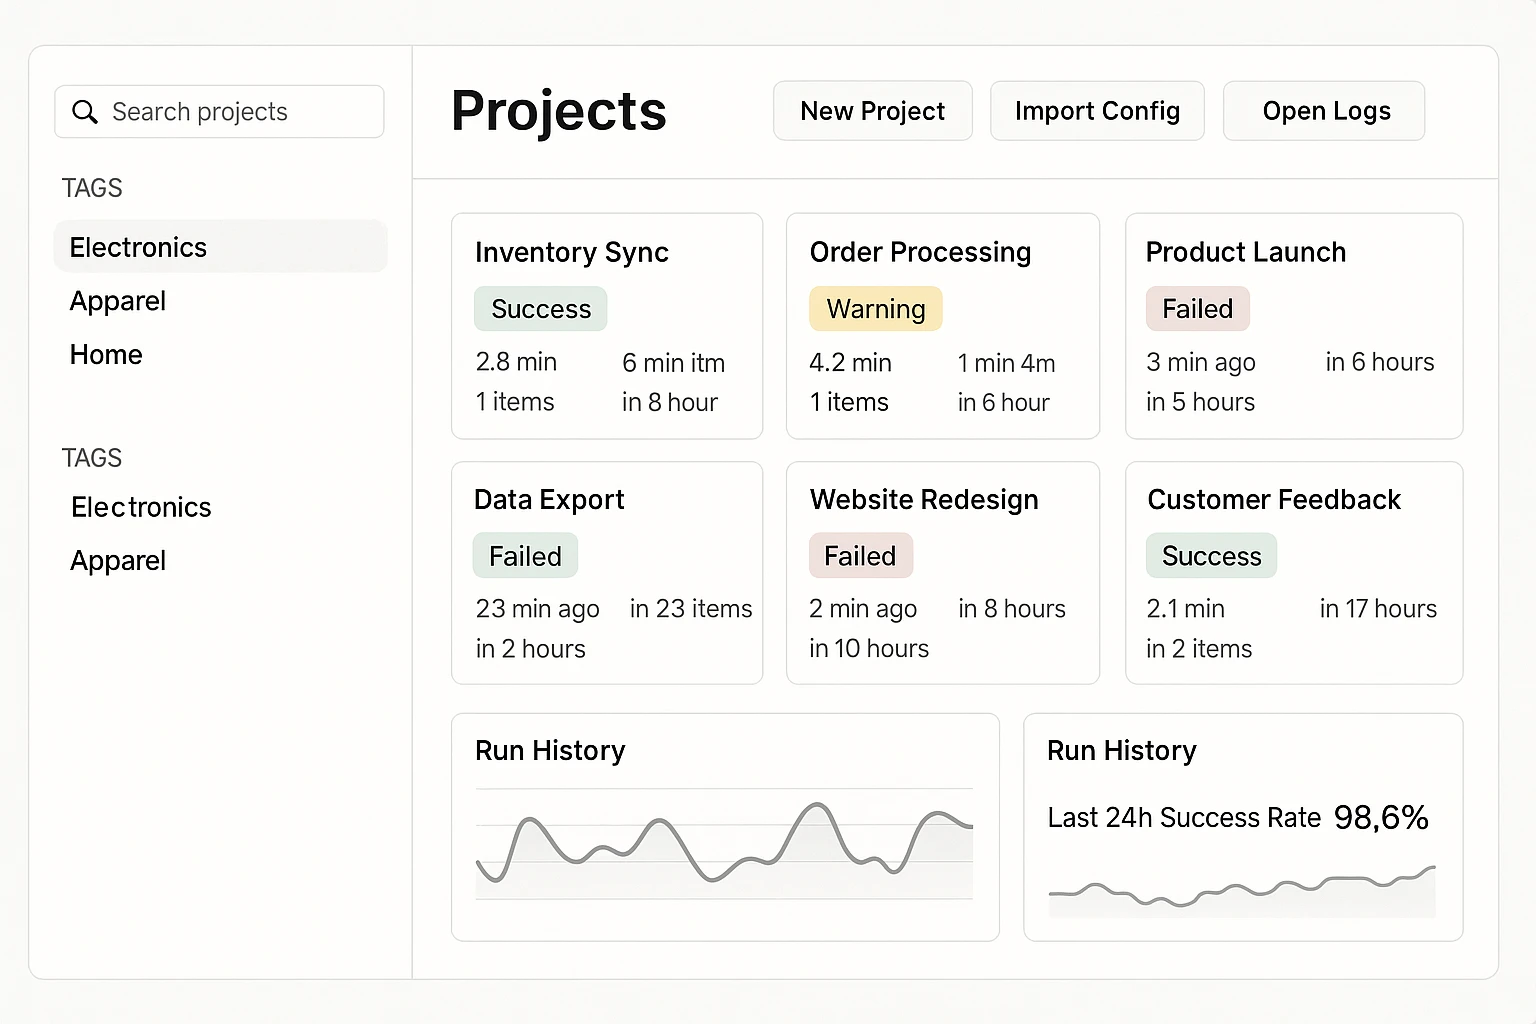This screenshot has height=1024, width=1536.
Task: Click the Import Config button
Action: tap(1097, 111)
